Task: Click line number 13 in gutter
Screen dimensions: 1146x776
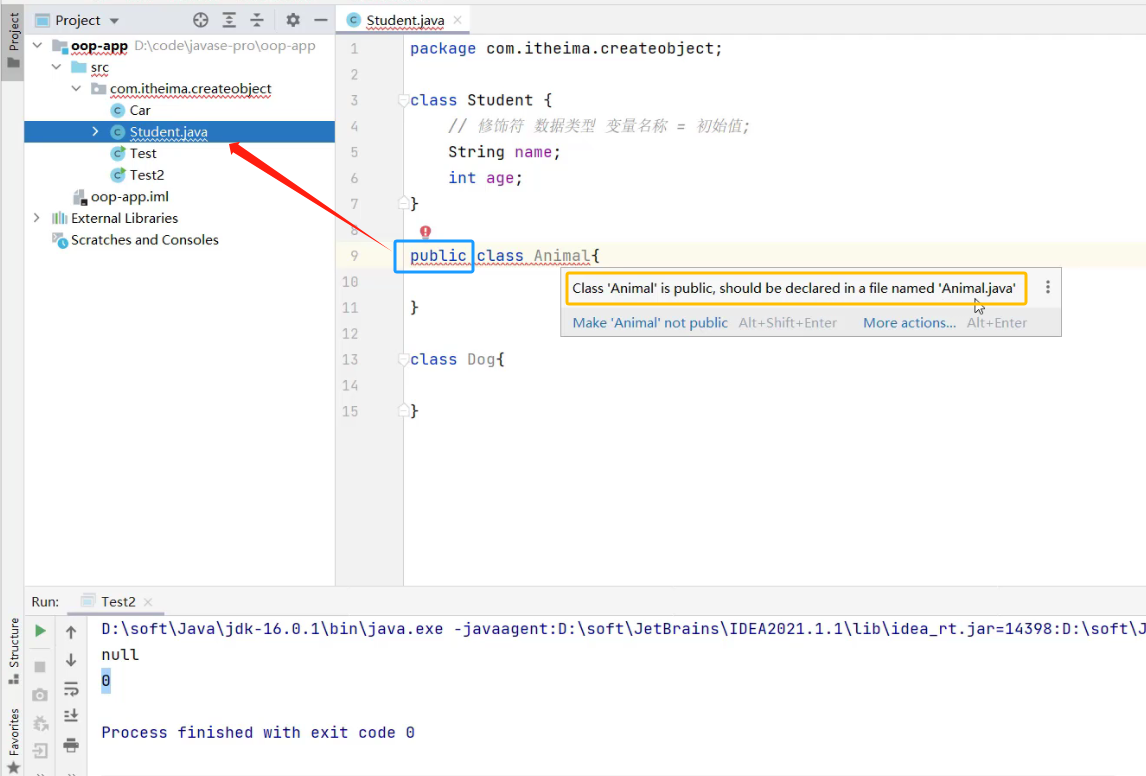Action: tap(350, 360)
